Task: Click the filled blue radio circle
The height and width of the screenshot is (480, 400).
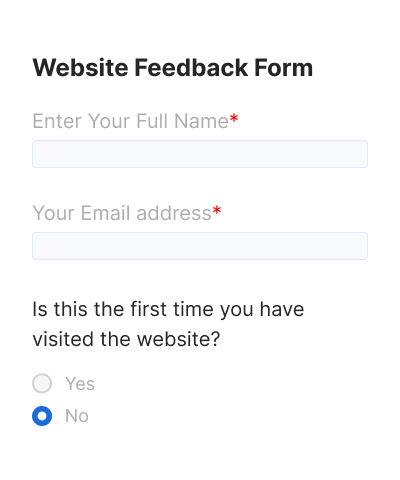Action: tap(42, 416)
